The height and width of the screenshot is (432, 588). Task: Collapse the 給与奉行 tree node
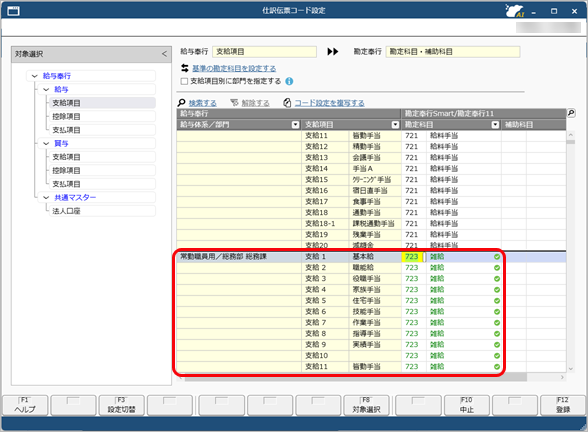[34, 76]
